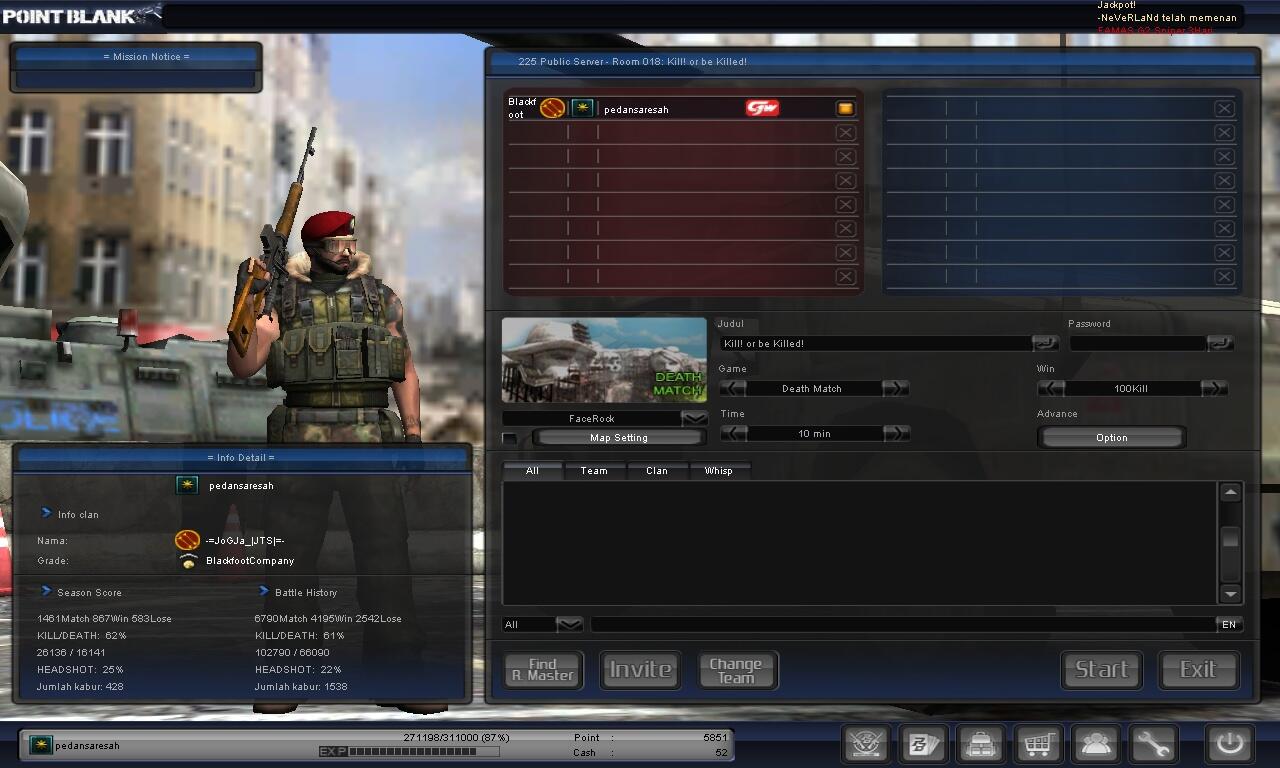Screen dimensions: 1280x768
Task: Expand the FaceRock map dropdown
Action: 694,418
